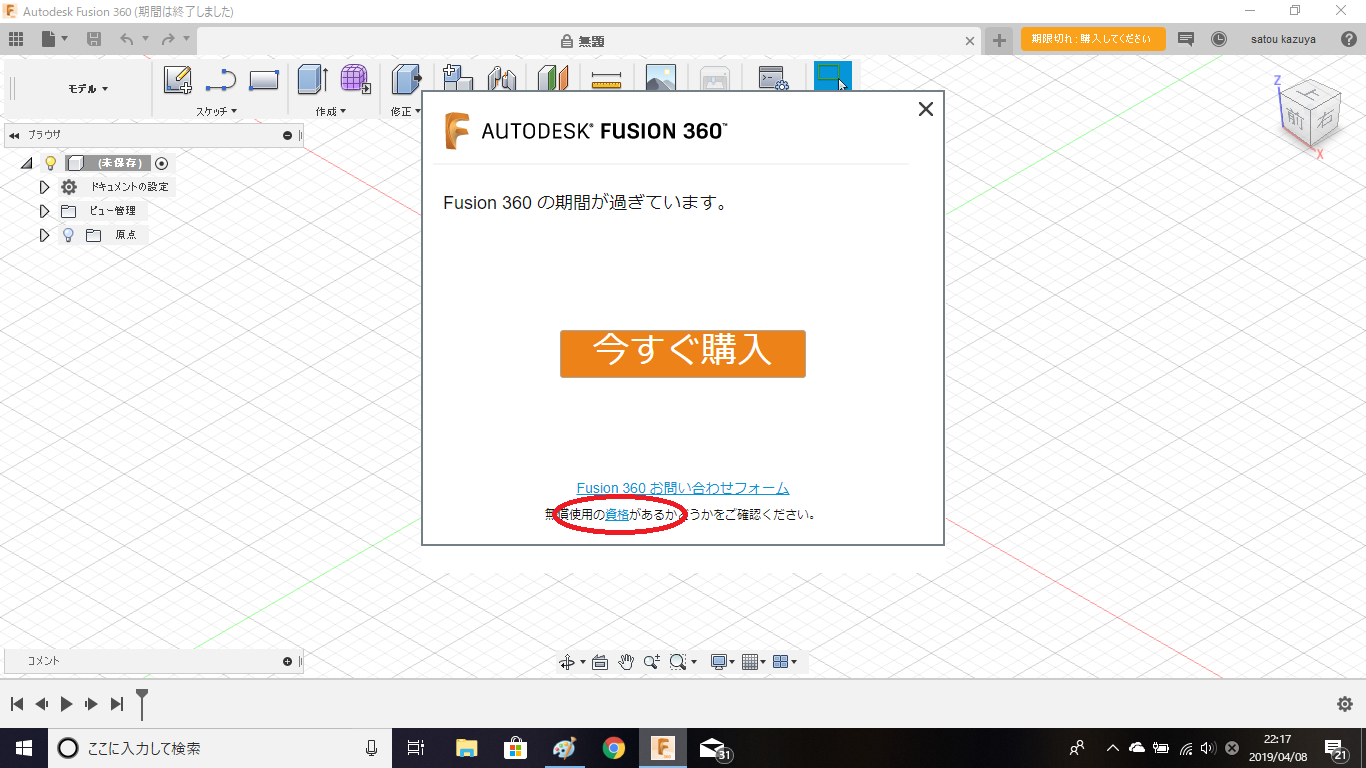Add a new design tab
Screen dimensions: 1366x768
[999, 40]
